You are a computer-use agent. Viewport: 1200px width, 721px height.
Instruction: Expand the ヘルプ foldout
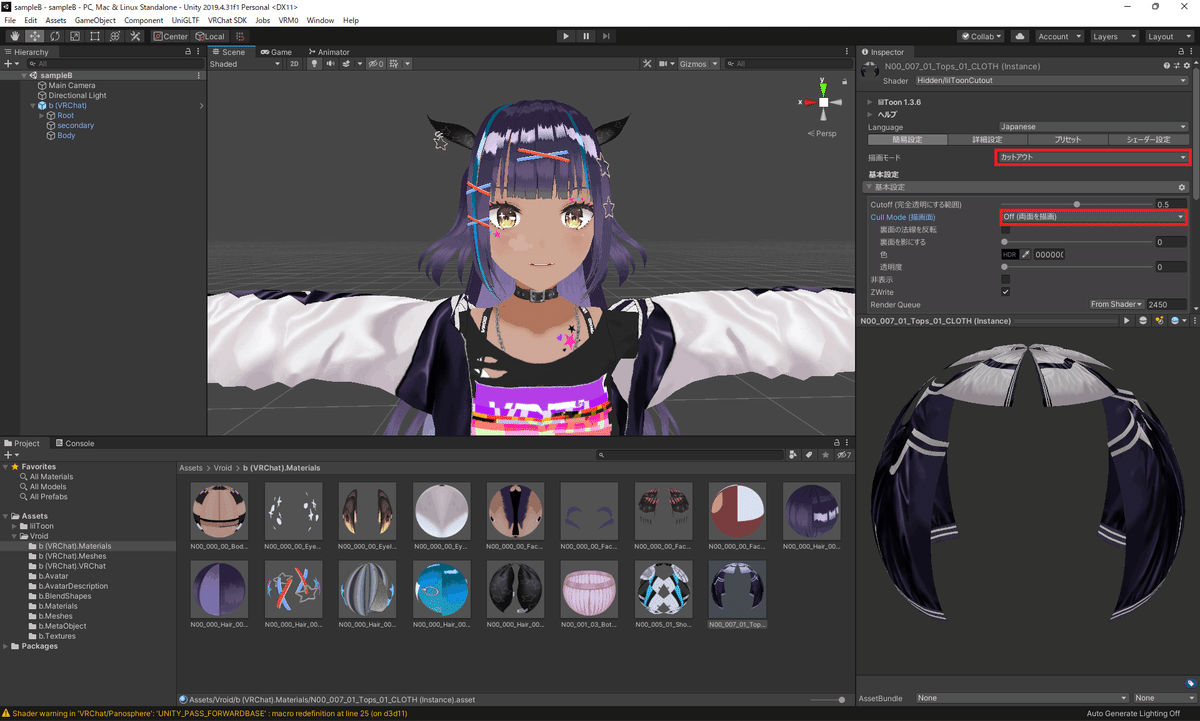click(870, 114)
